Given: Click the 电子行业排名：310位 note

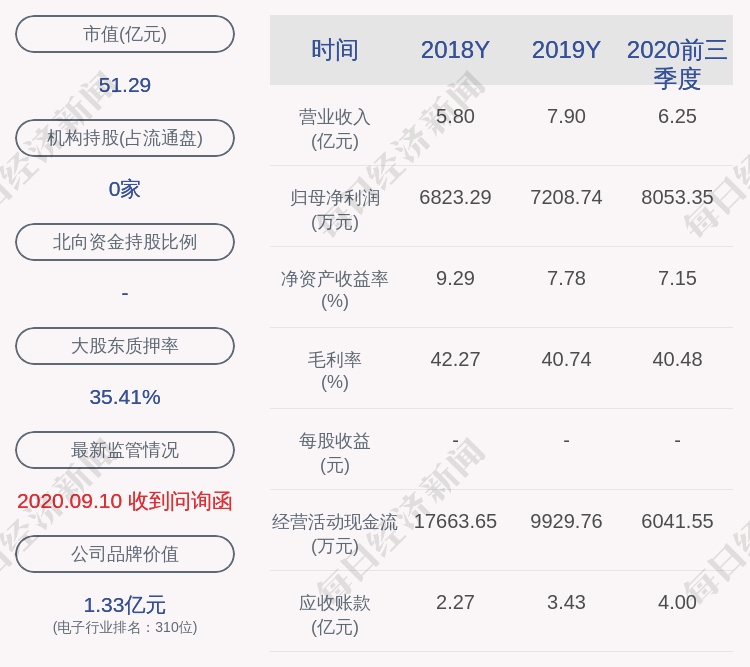Looking at the screenshot, I should (125, 627).
